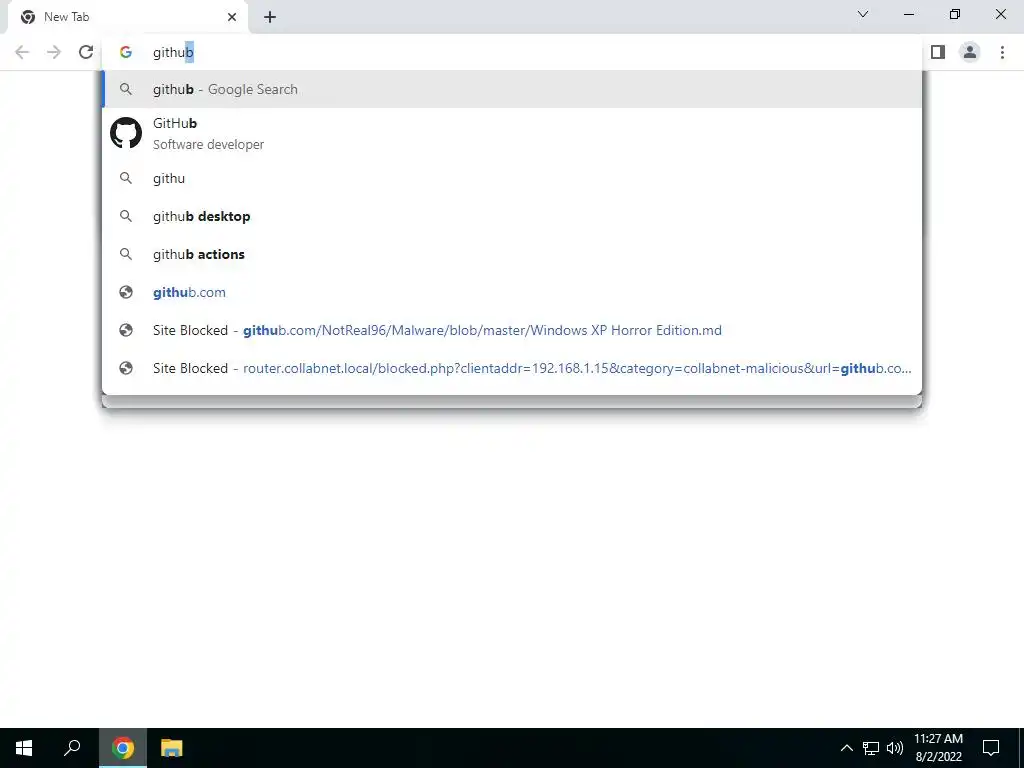1024x768 pixels.
Task: Choose the 'githu' search suggestion
Action: 511,178
